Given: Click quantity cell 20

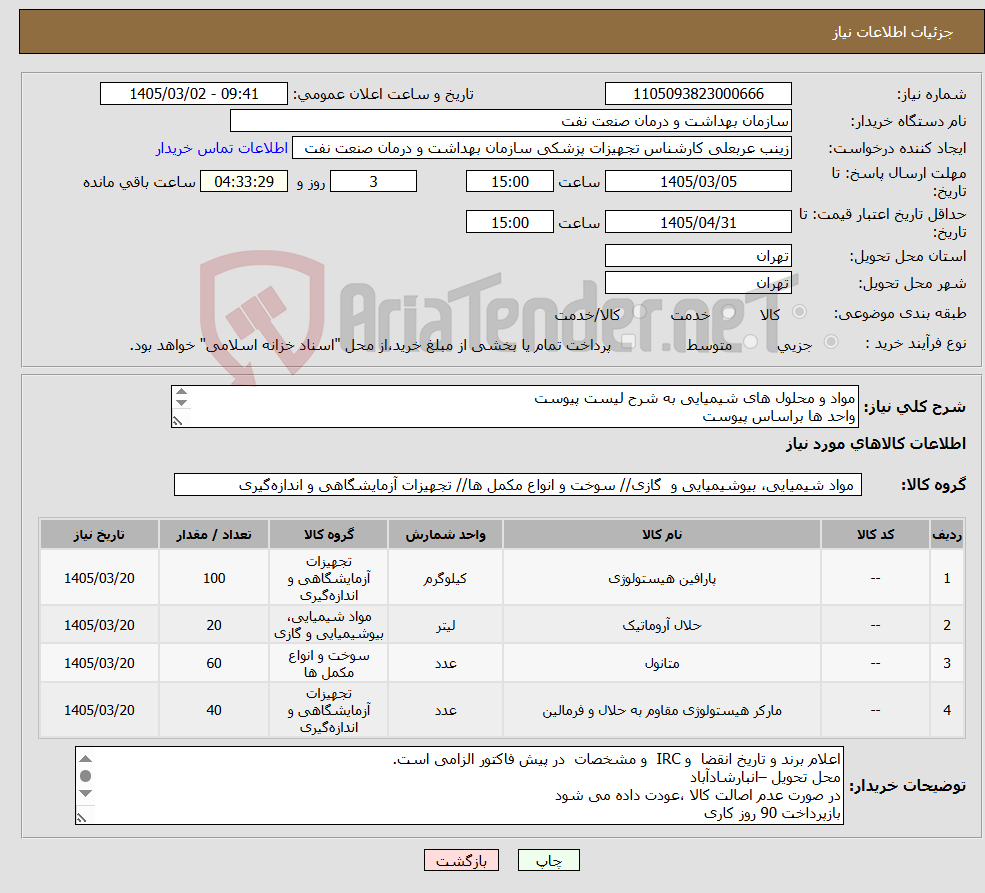Looking at the screenshot, I should tap(214, 625).
